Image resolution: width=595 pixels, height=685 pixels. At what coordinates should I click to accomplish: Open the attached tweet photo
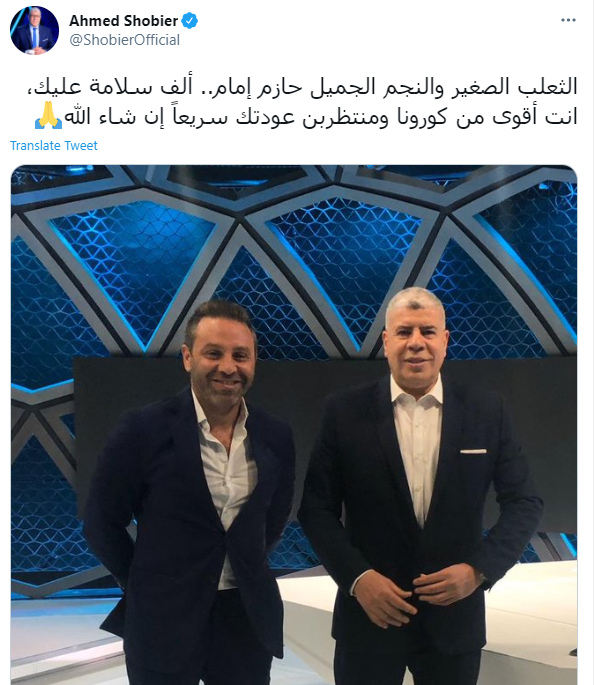294,425
